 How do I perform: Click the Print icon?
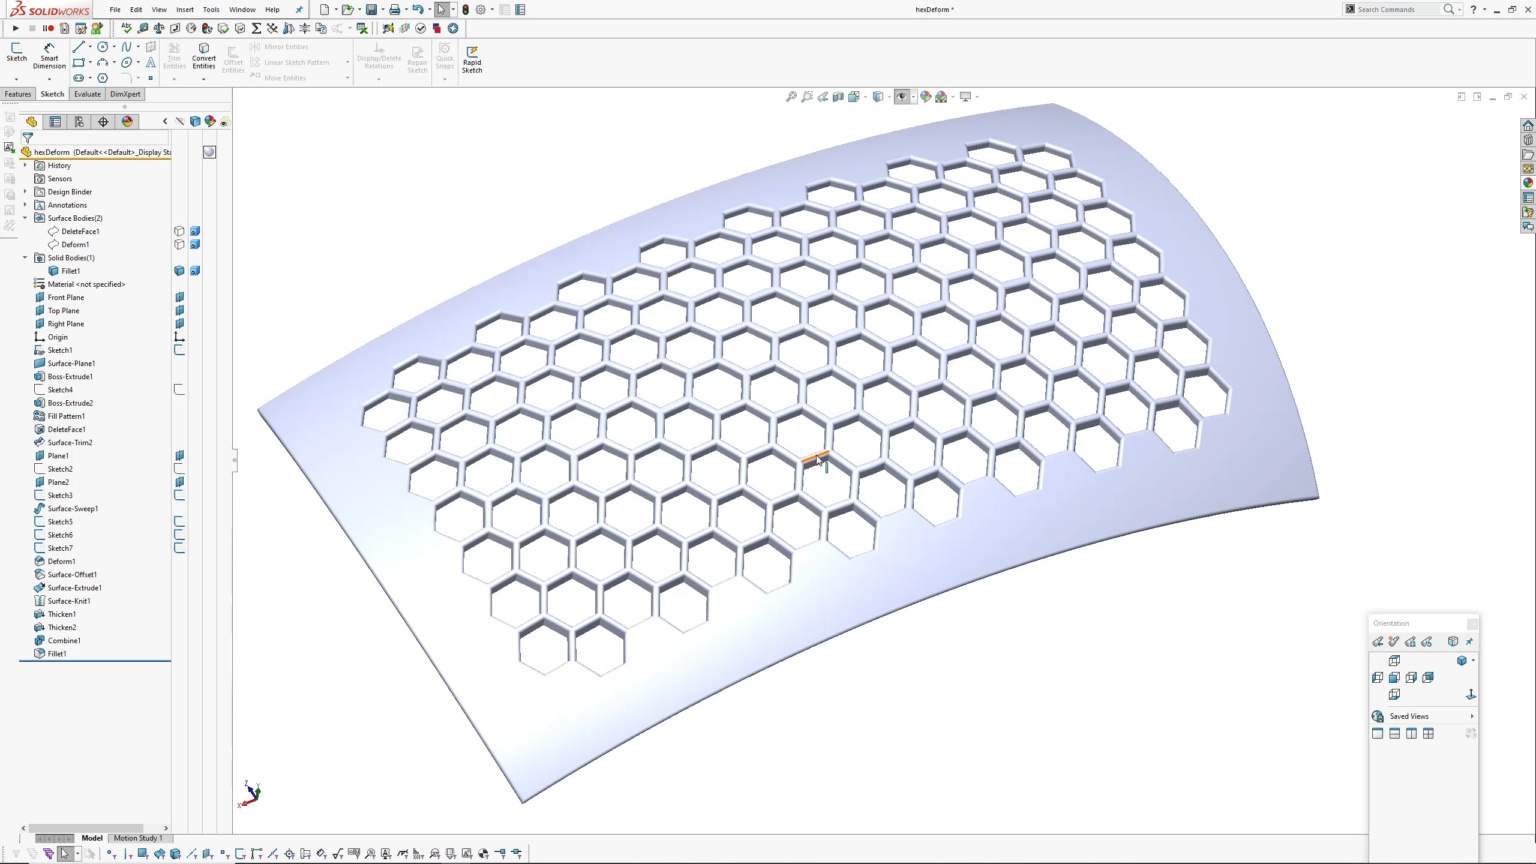pos(394,9)
